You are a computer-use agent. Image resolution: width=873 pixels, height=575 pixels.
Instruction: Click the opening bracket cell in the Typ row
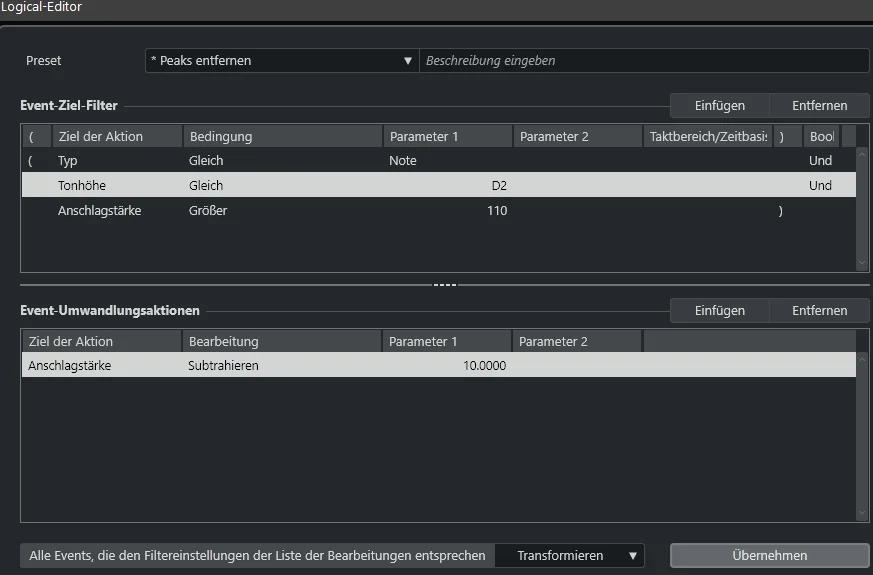[30, 161]
